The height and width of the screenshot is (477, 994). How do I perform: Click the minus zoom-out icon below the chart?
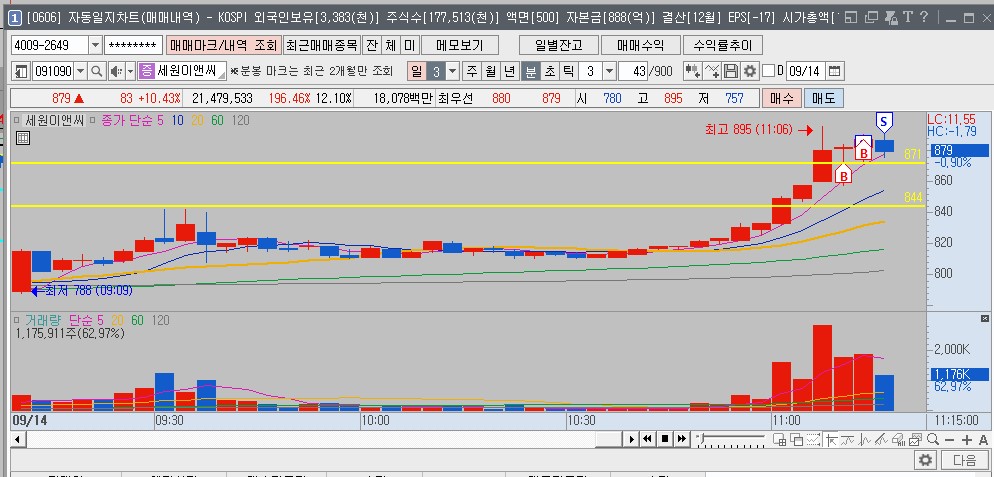pos(949,440)
